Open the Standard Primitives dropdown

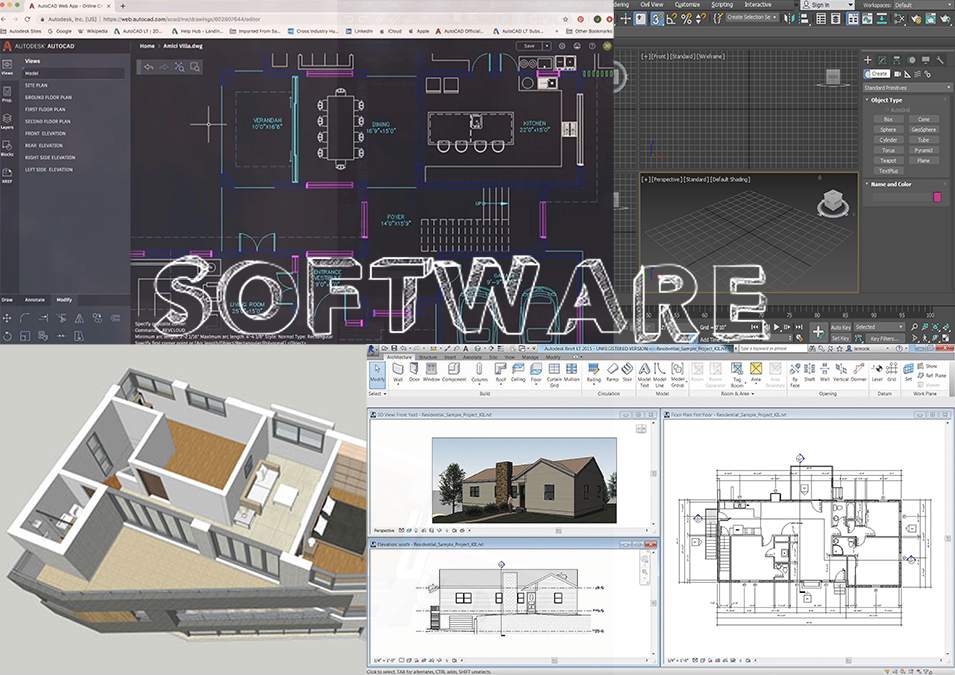click(x=907, y=88)
